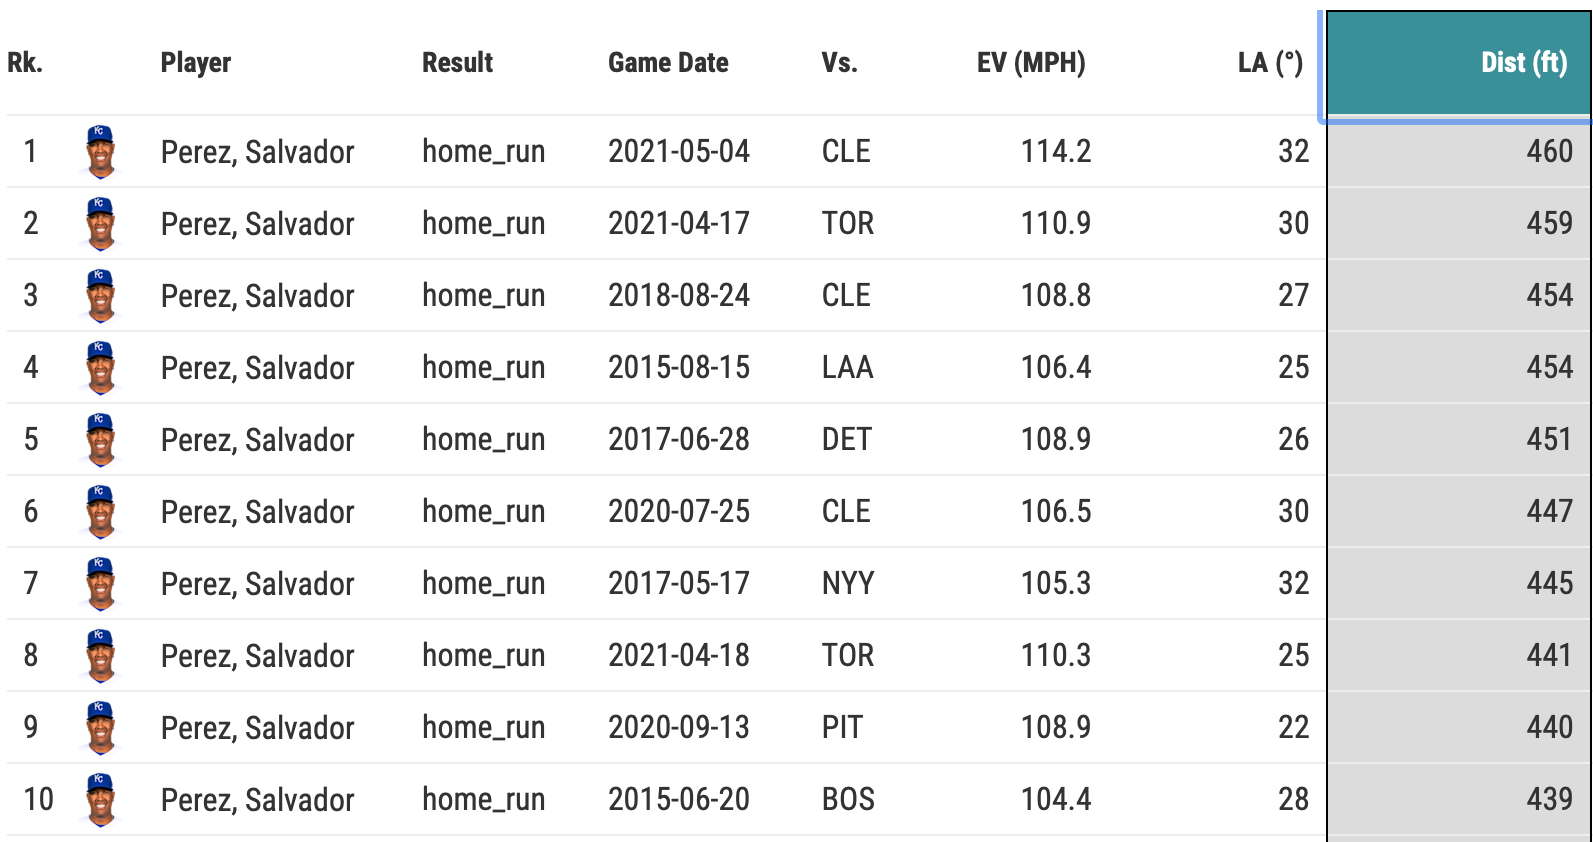Sort table by Dist (ft) column
Screen dimensions: 1593x842
[x=1523, y=63]
